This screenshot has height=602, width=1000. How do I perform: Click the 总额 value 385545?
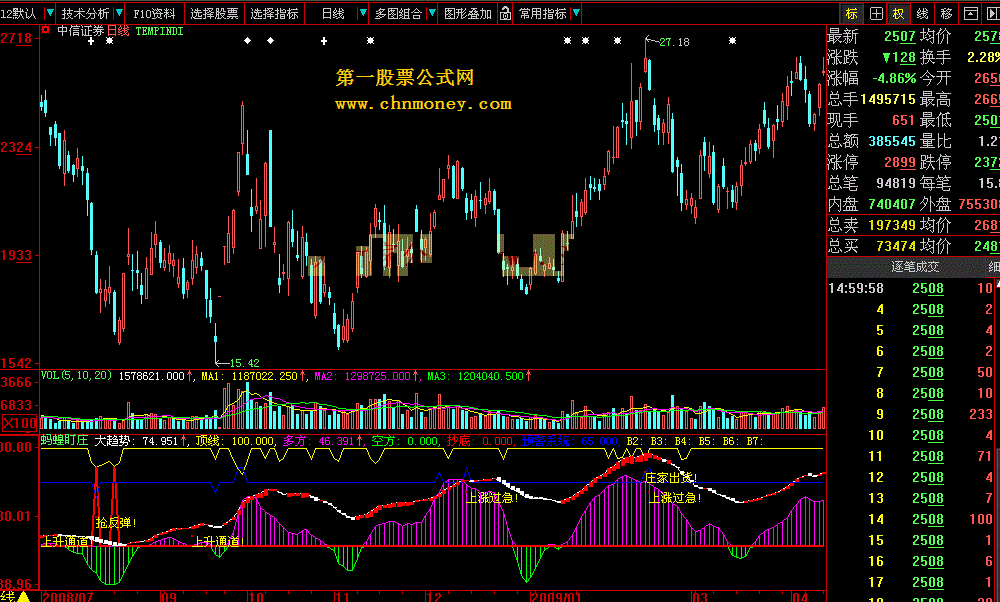892,142
